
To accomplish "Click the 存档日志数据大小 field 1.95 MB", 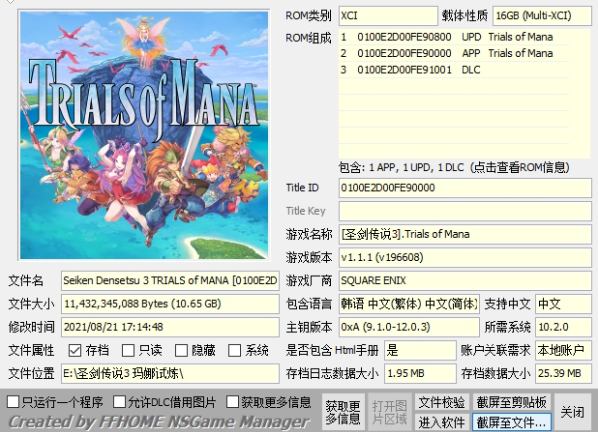I will point(420,374).
